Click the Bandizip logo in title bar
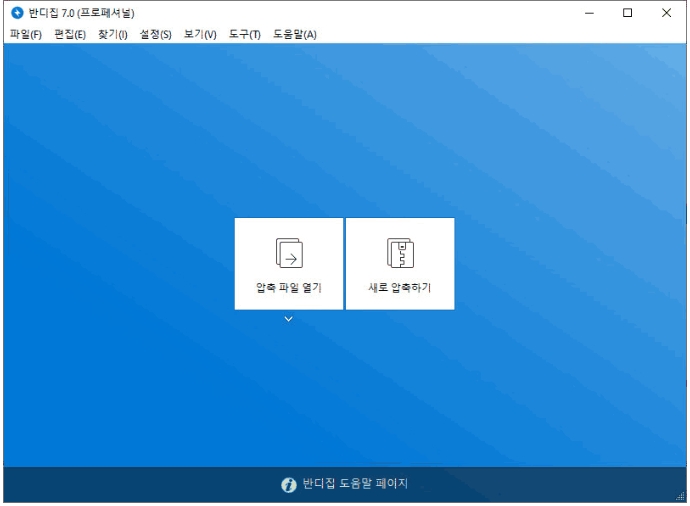 [17, 13]
